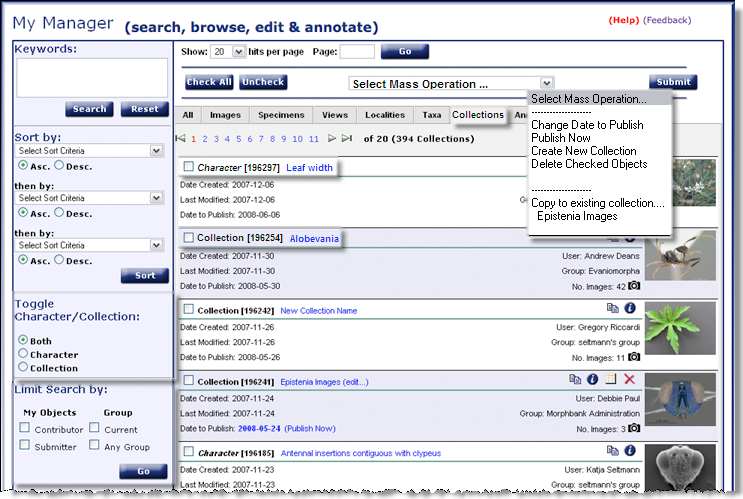
Task: Open the Leaf width character link
Action: click(308, 167)
